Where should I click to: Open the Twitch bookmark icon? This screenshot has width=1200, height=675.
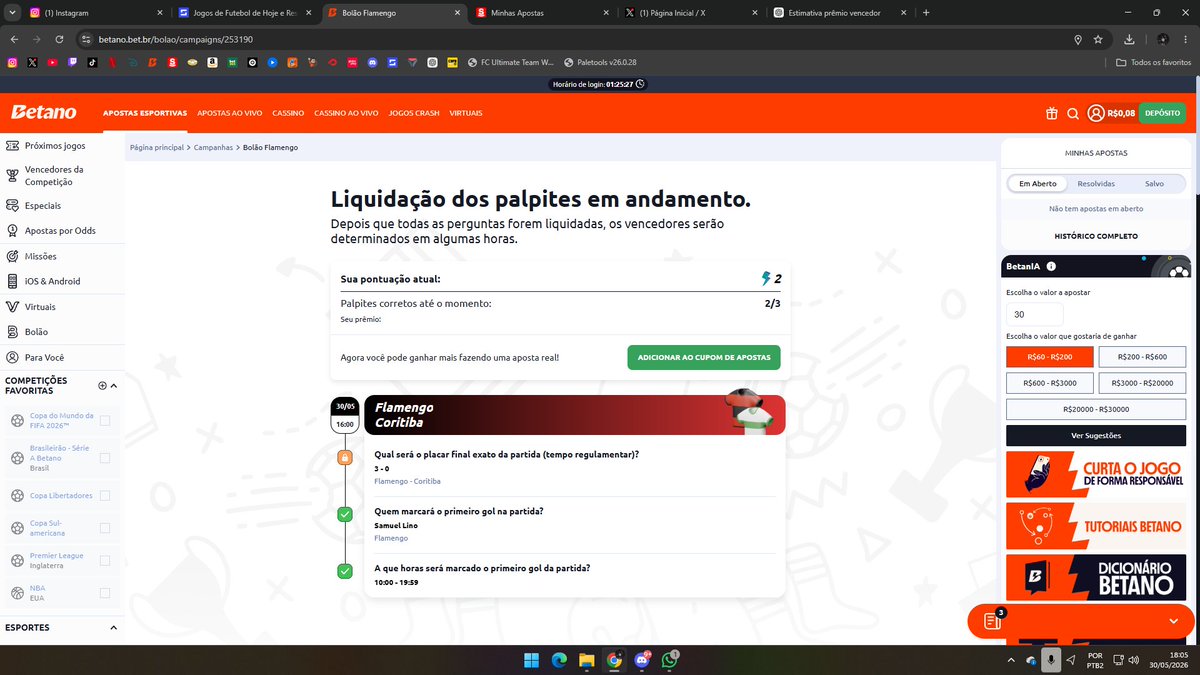pos(72,62)
